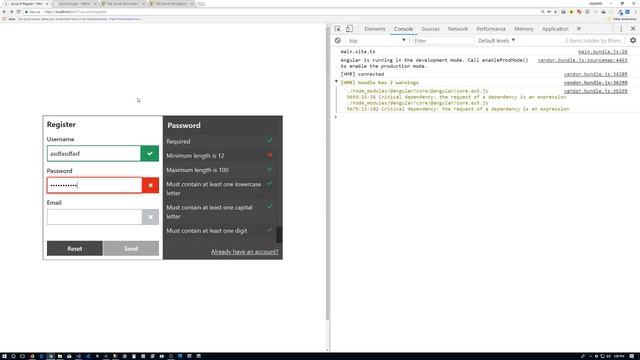Image resolution: width=640 pixels, height=360 pixels.
Task: Open the vendor.bundle.js:sourcemap:4463 link
Action: pyautogui.click(x=582, y=60)
